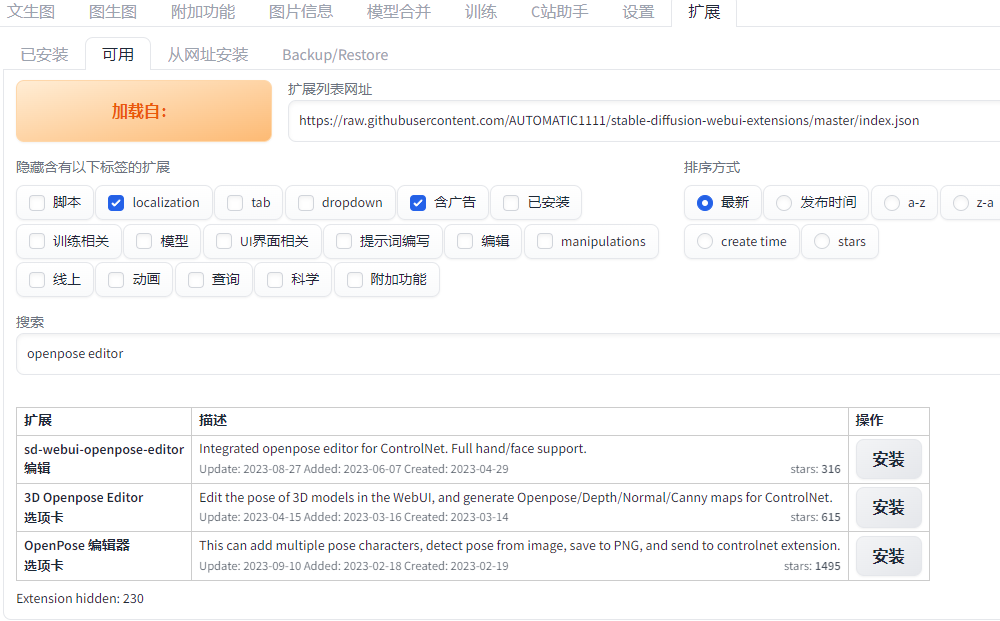Open the 设置 (Settings) tab
The width and height of the screenshot is (1000, 621).
tap(638, 13)
